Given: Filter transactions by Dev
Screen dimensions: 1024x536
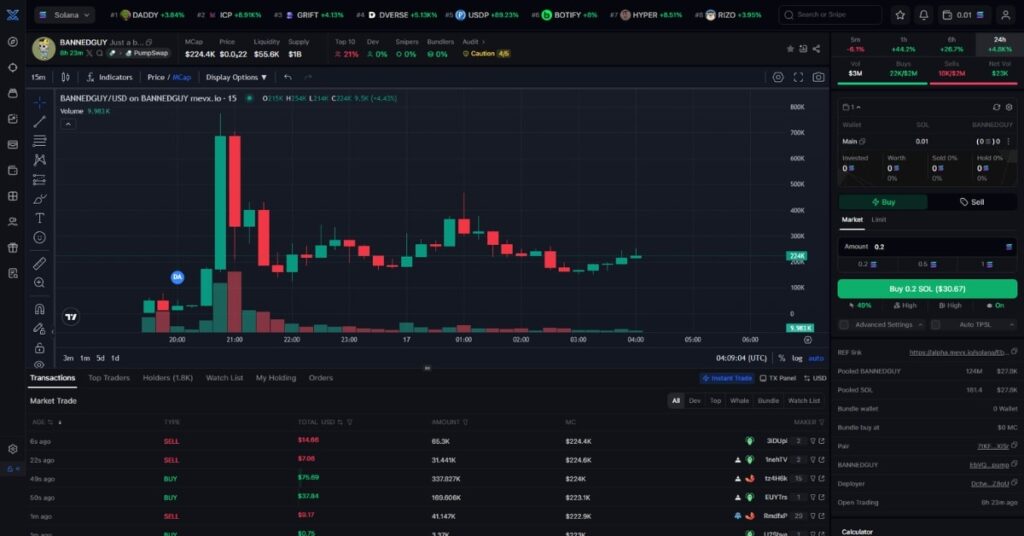Looking at the screenshot, I should tap(695, 401).
